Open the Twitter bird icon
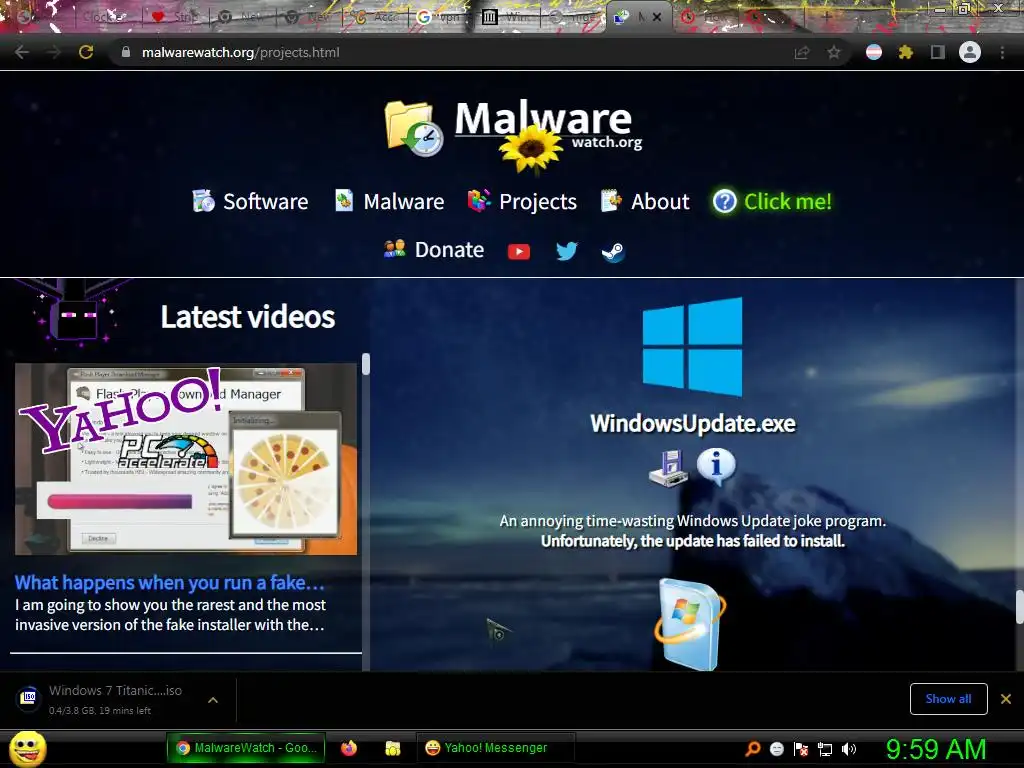Viewport: 1024px width, 768px height. [x=566, y=251]
